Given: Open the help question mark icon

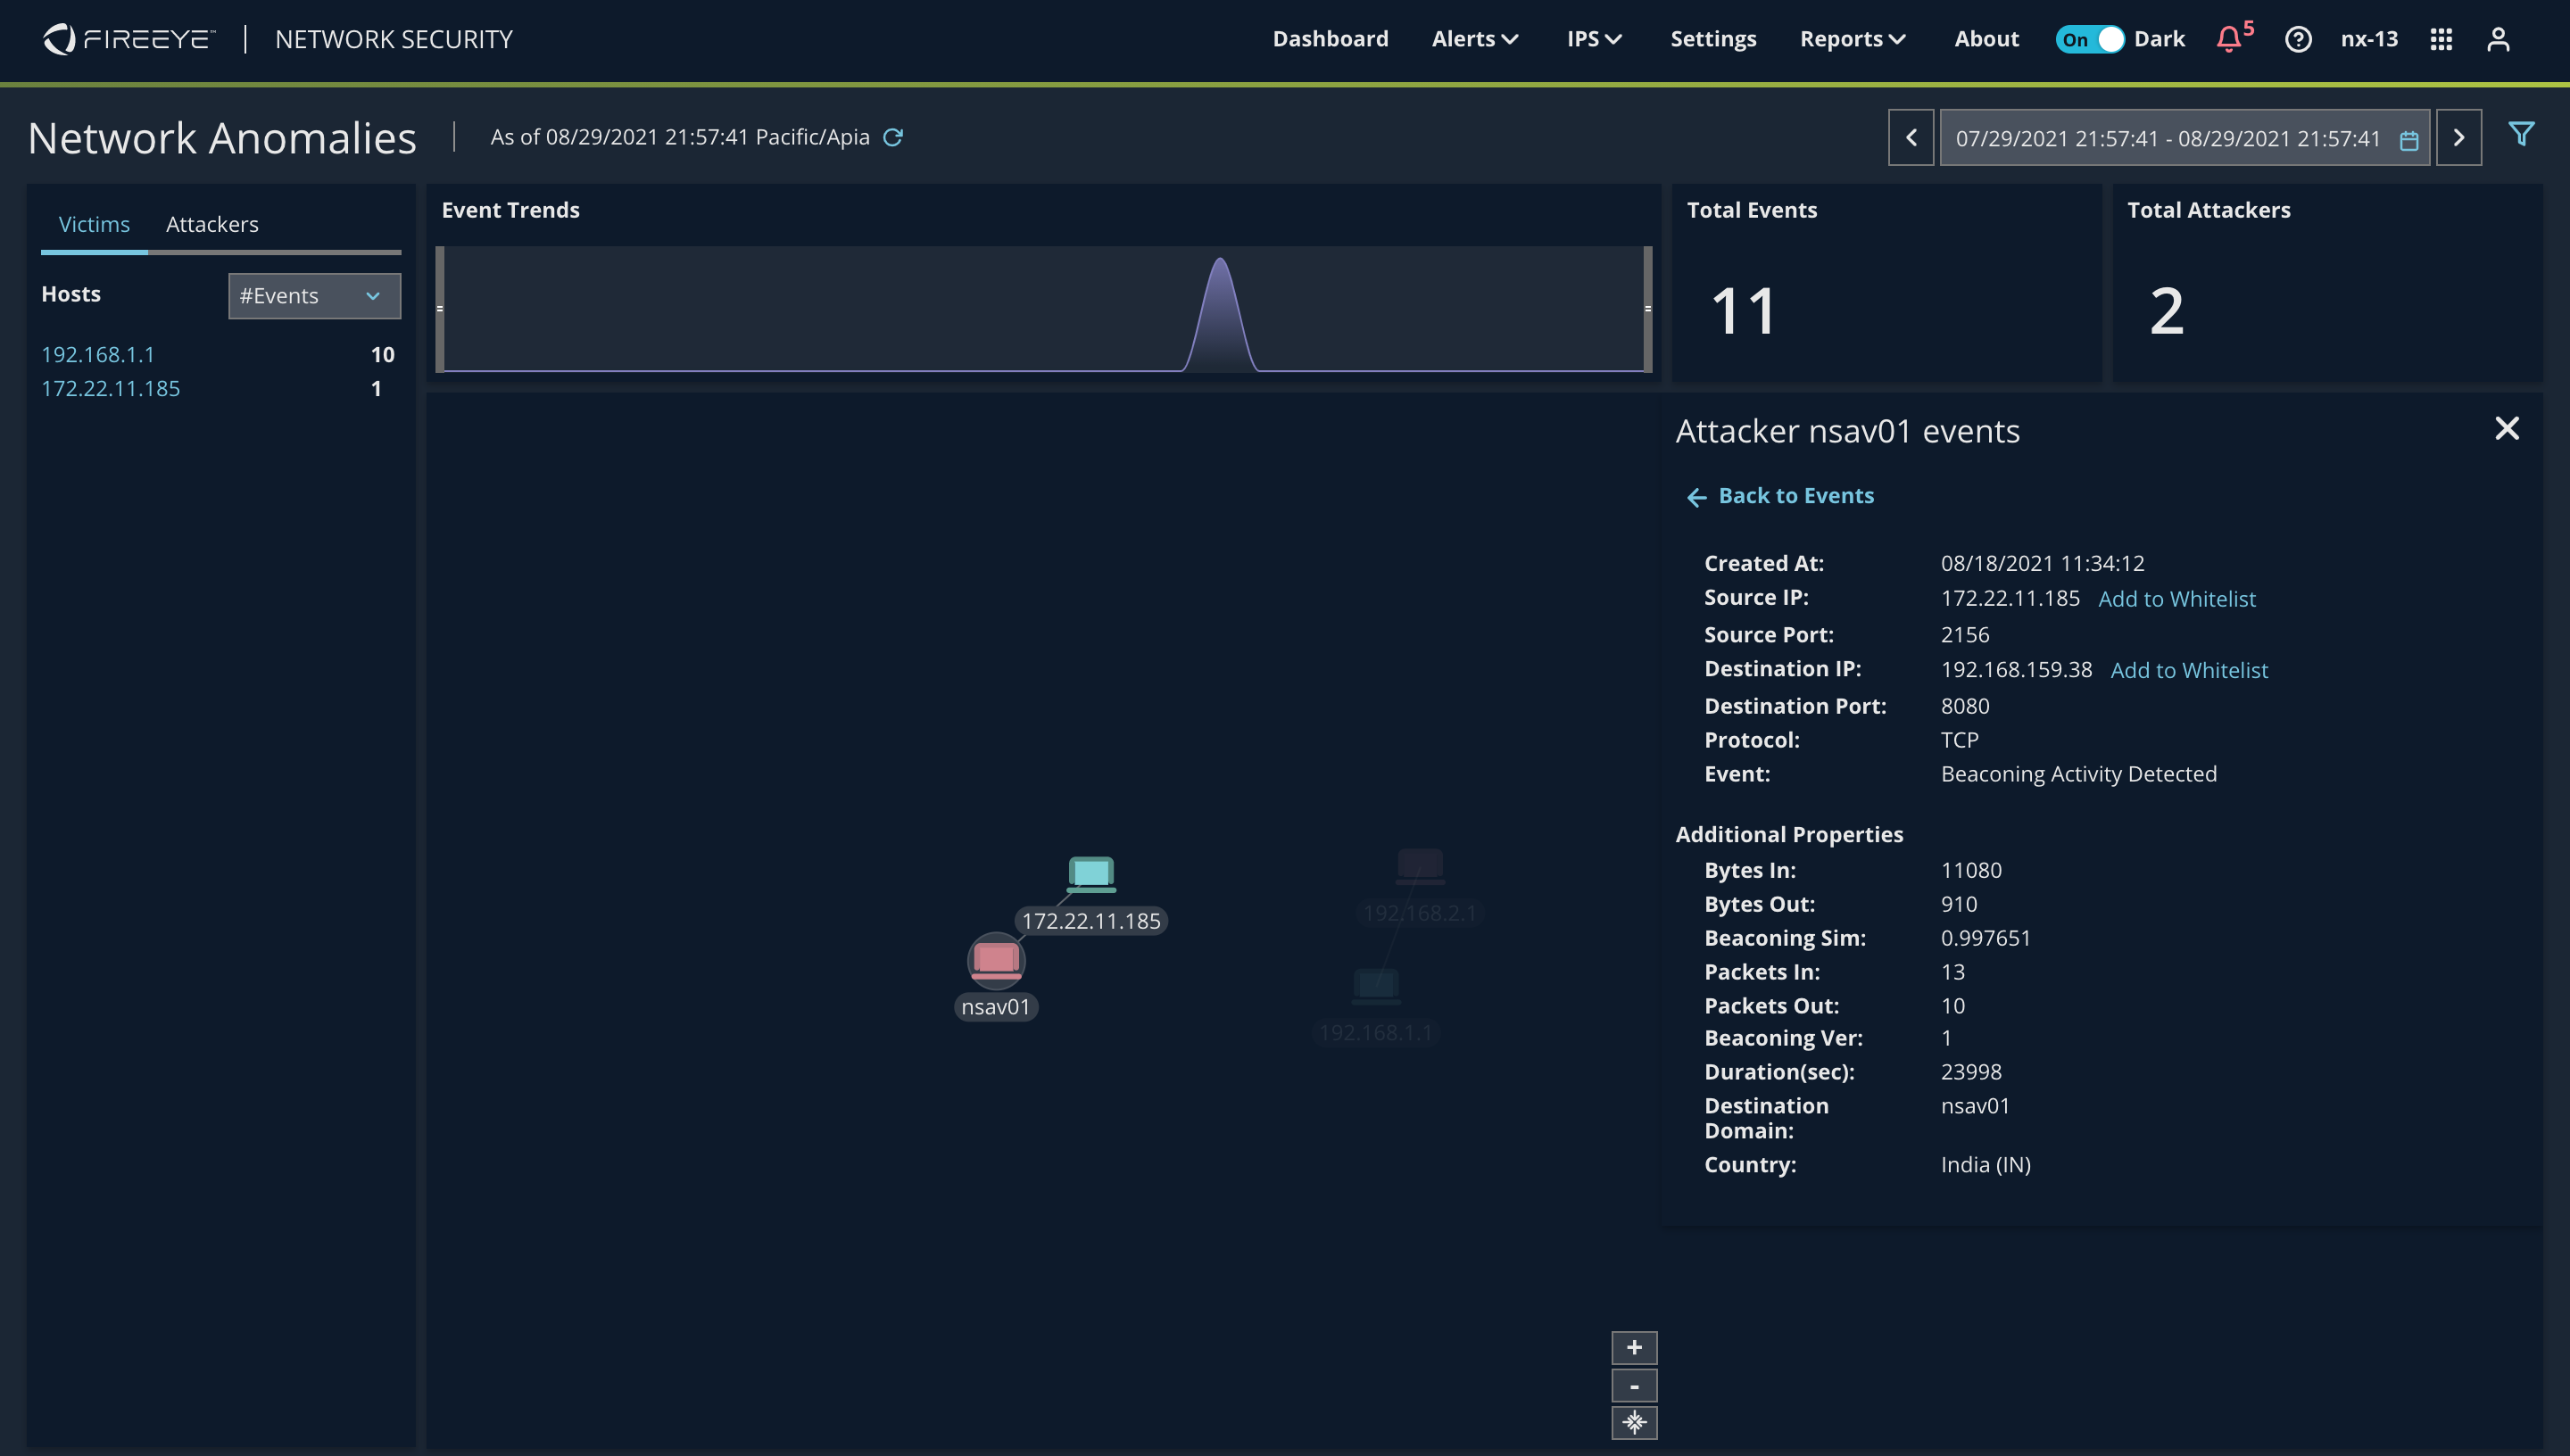Looking at the screenshot, I should tap(2298, 39).
